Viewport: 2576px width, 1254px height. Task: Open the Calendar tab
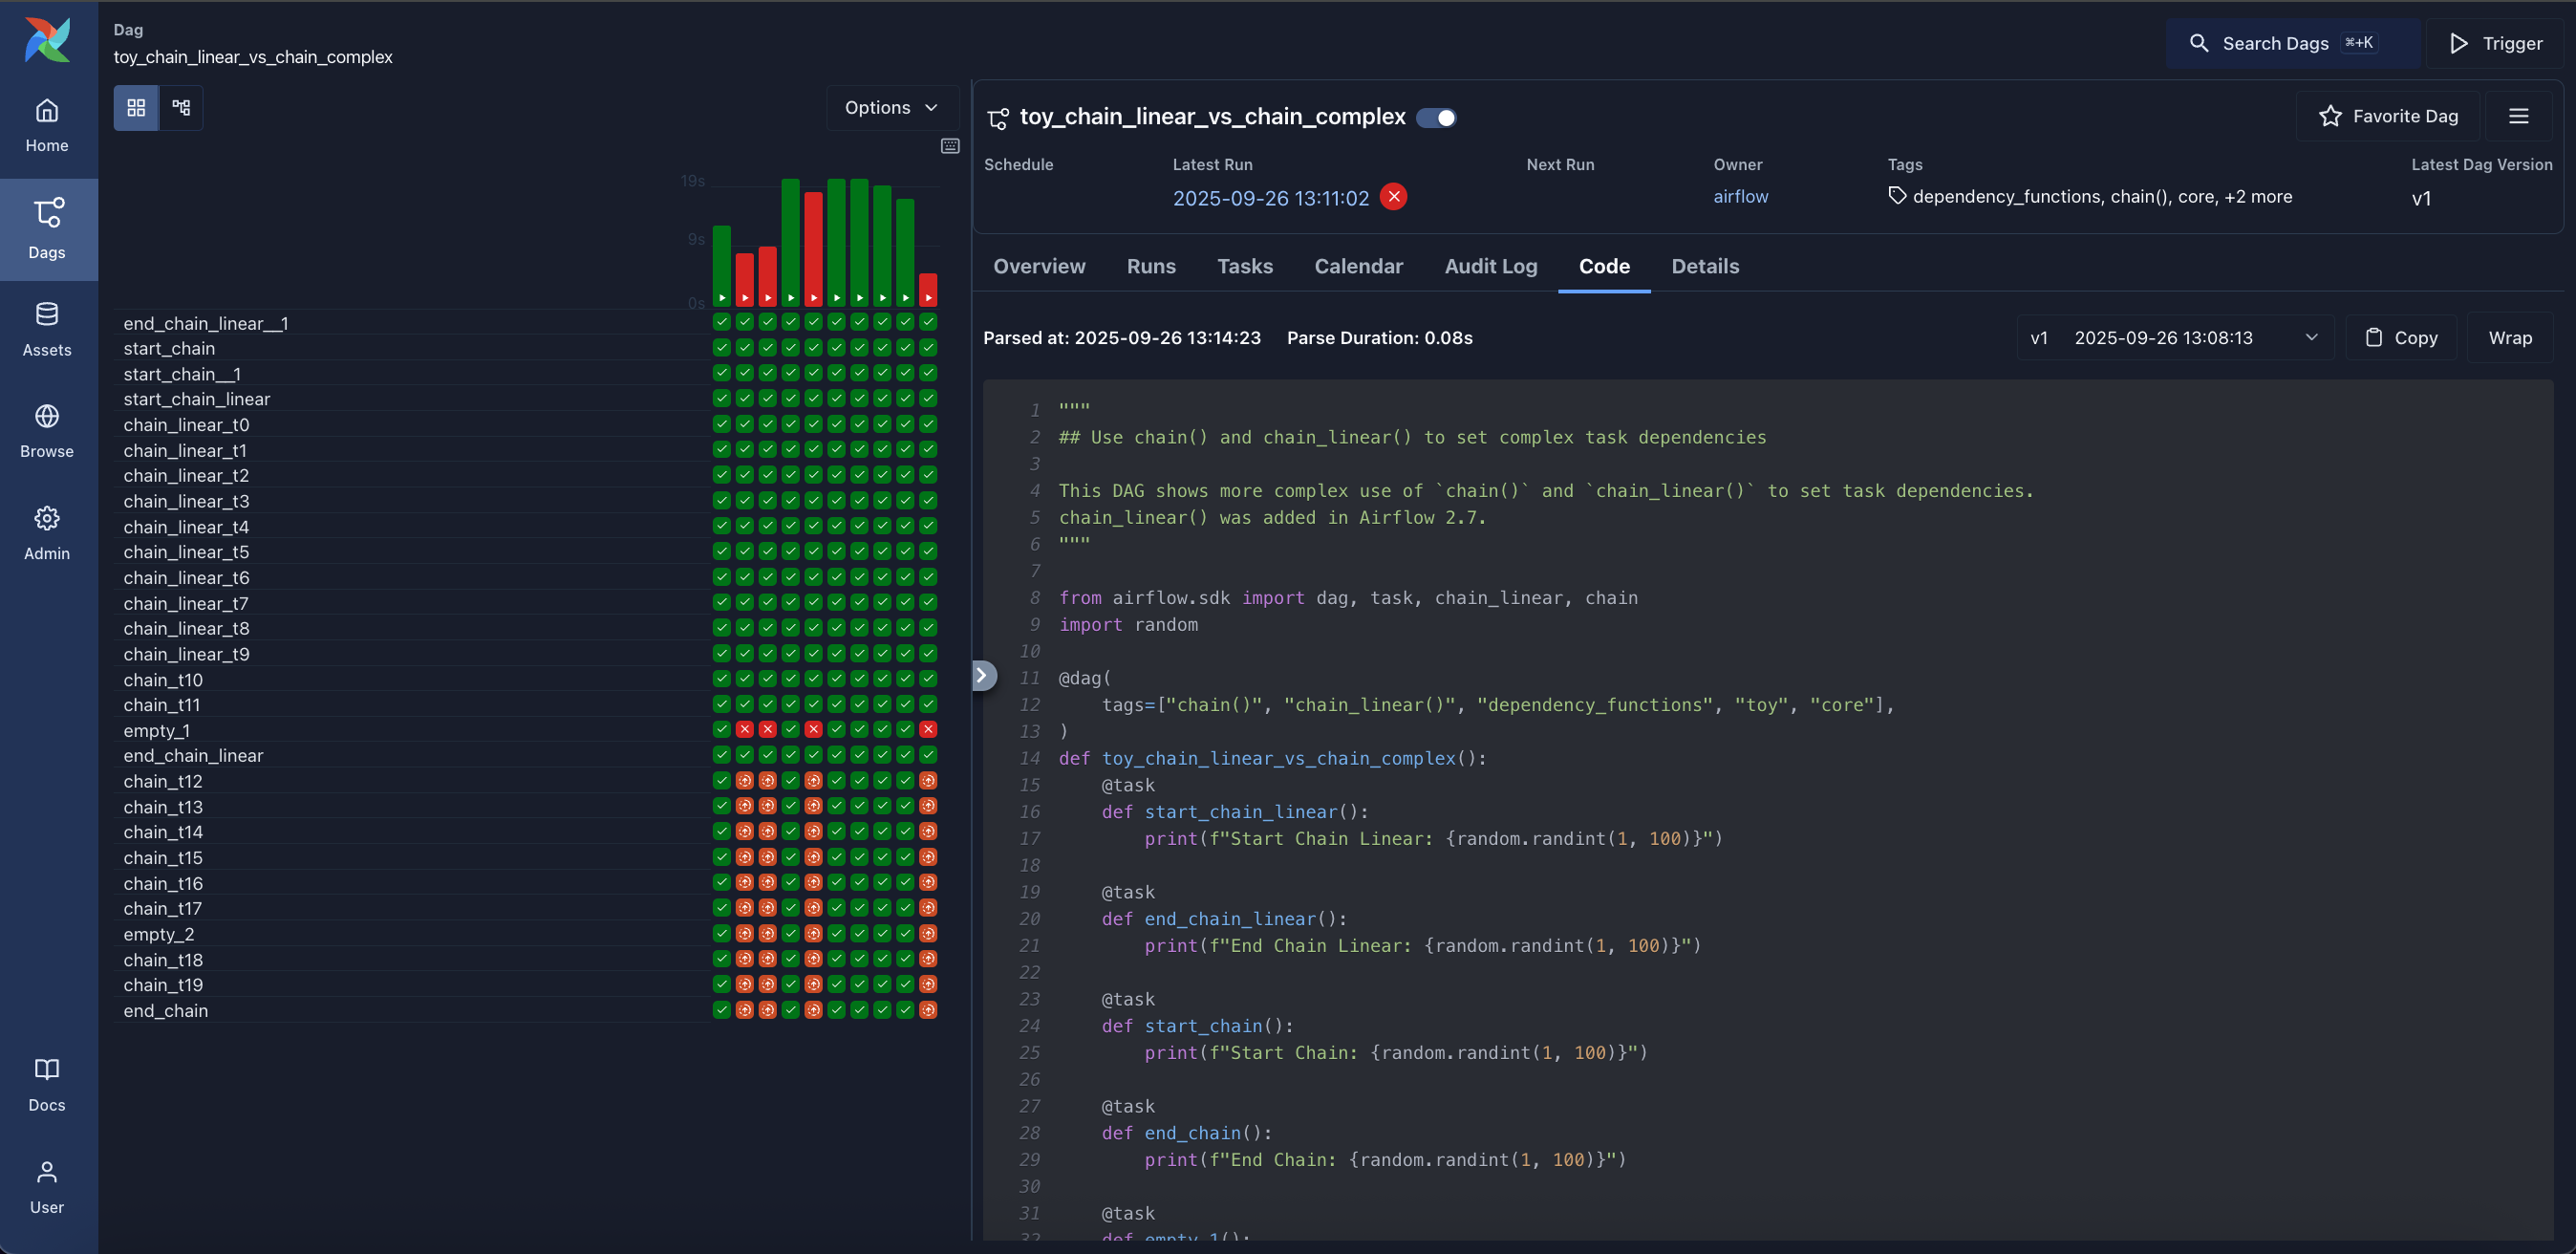pos(1358,266)
